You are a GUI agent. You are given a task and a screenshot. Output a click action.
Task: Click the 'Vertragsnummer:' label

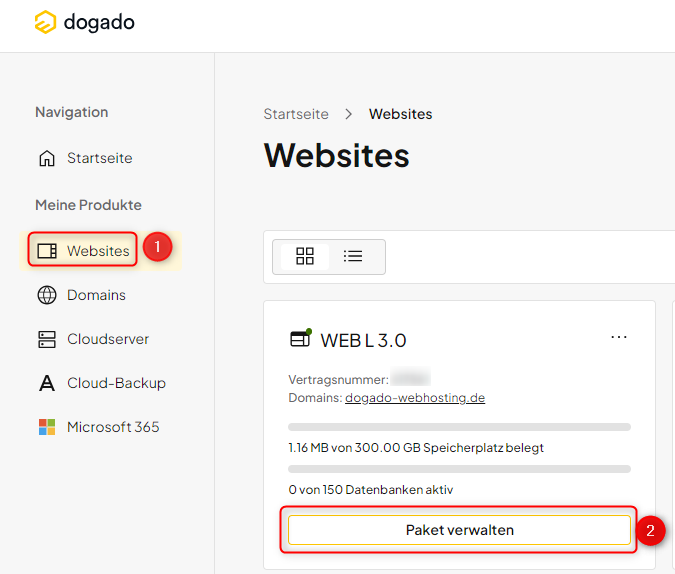[x=338, y=380]
